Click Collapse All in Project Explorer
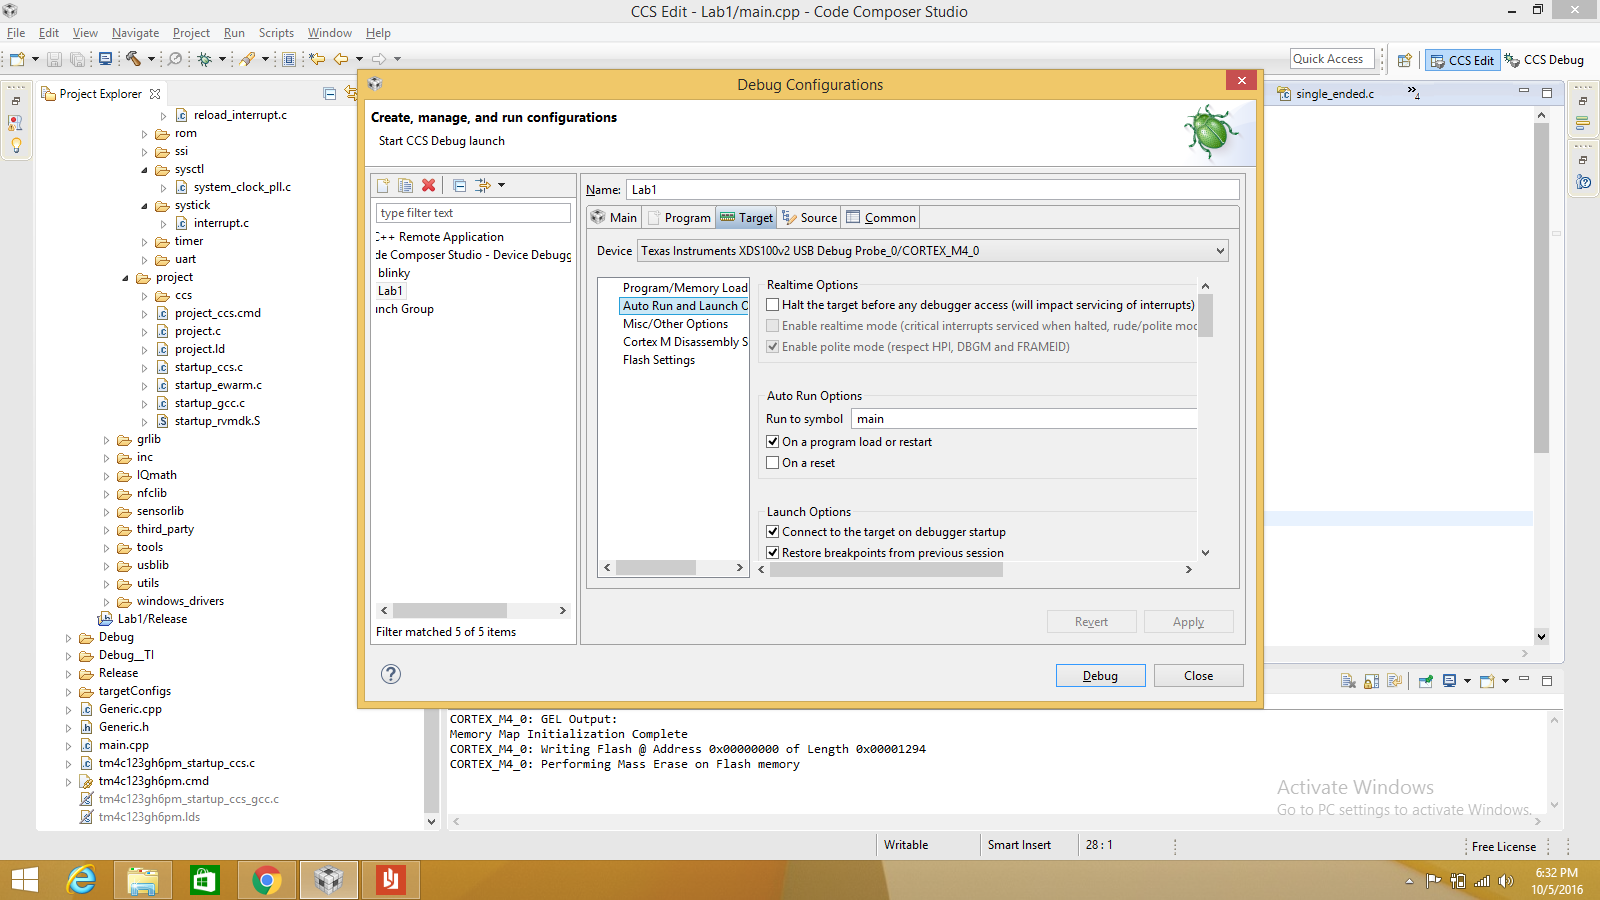Viewport: 1600px width, 900px height. [329, 93]
